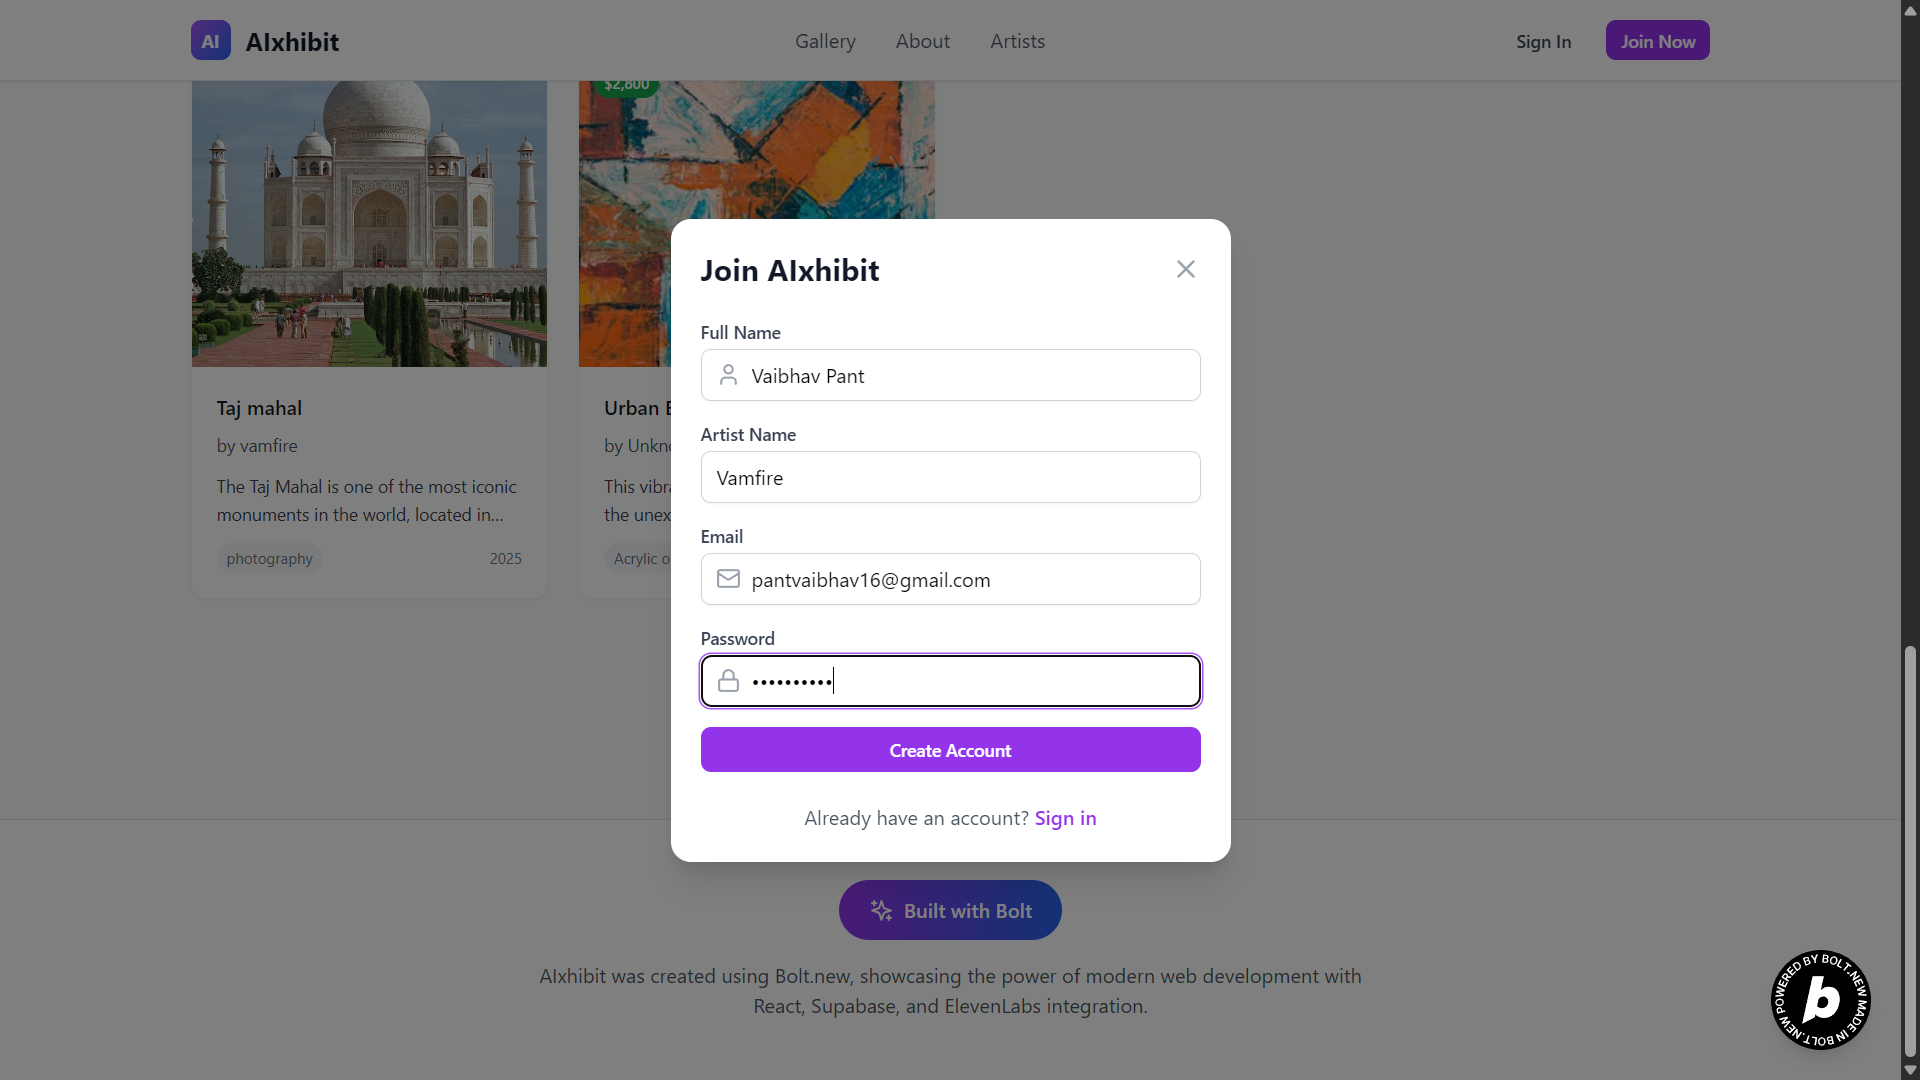Click the Powered by Bolt badge

click(1820, 999)
